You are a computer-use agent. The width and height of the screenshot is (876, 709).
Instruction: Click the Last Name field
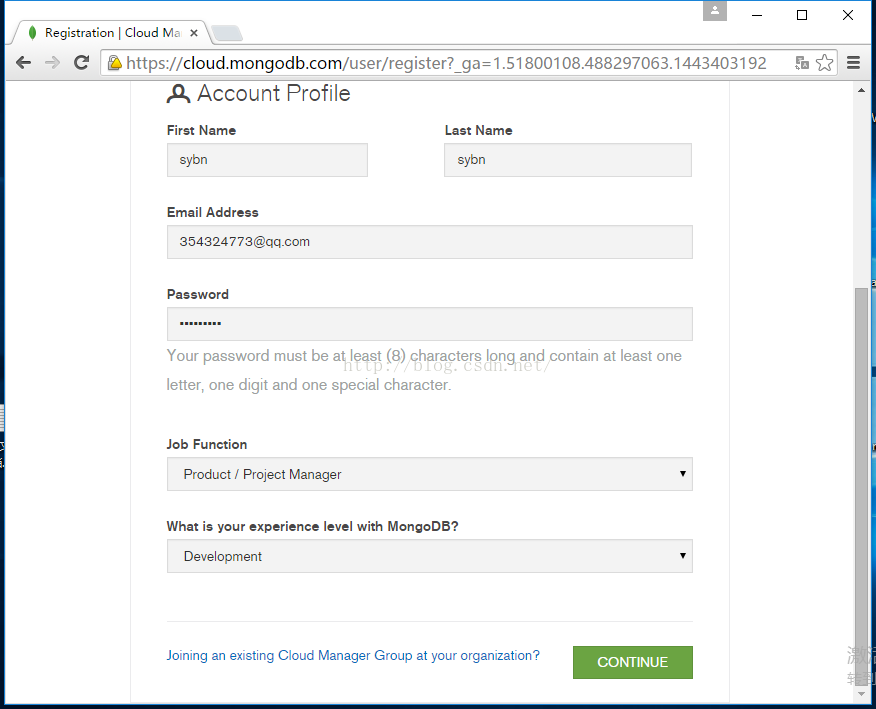568,160
